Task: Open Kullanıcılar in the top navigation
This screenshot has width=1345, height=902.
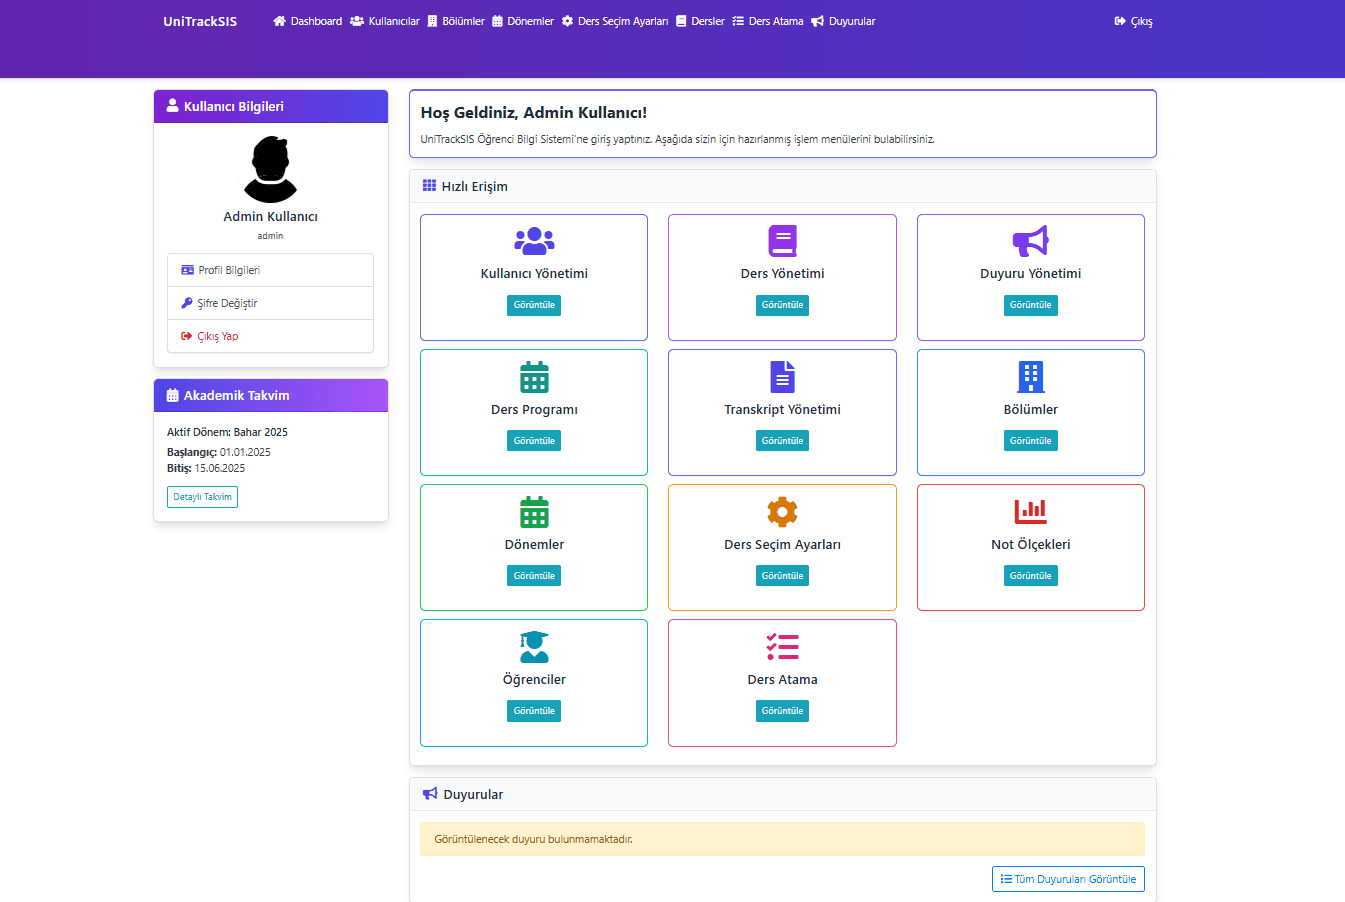Action: [385, 21]
